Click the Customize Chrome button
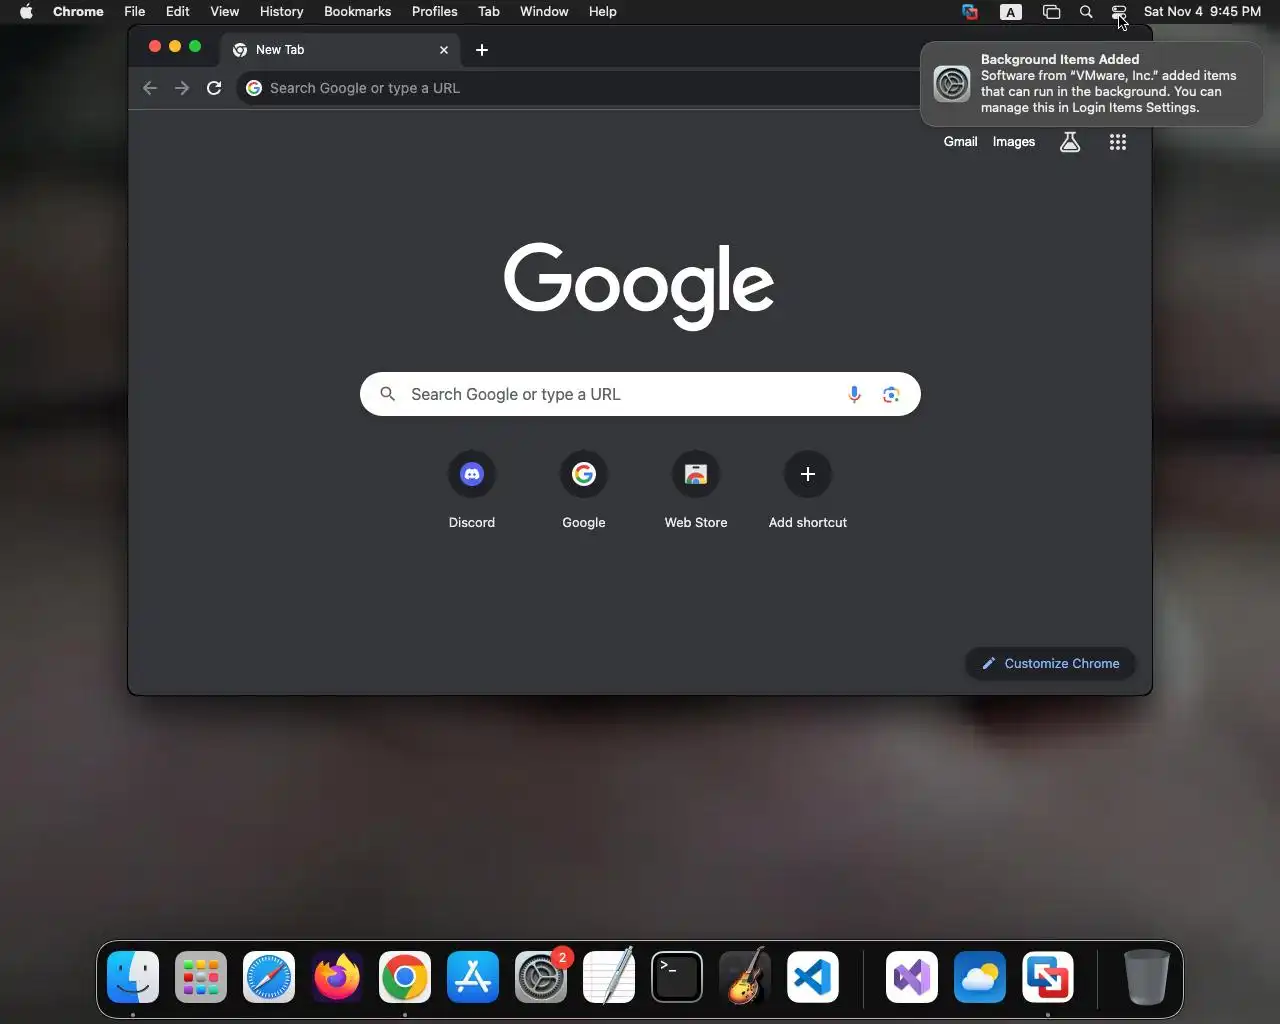 click(1050, 664)
